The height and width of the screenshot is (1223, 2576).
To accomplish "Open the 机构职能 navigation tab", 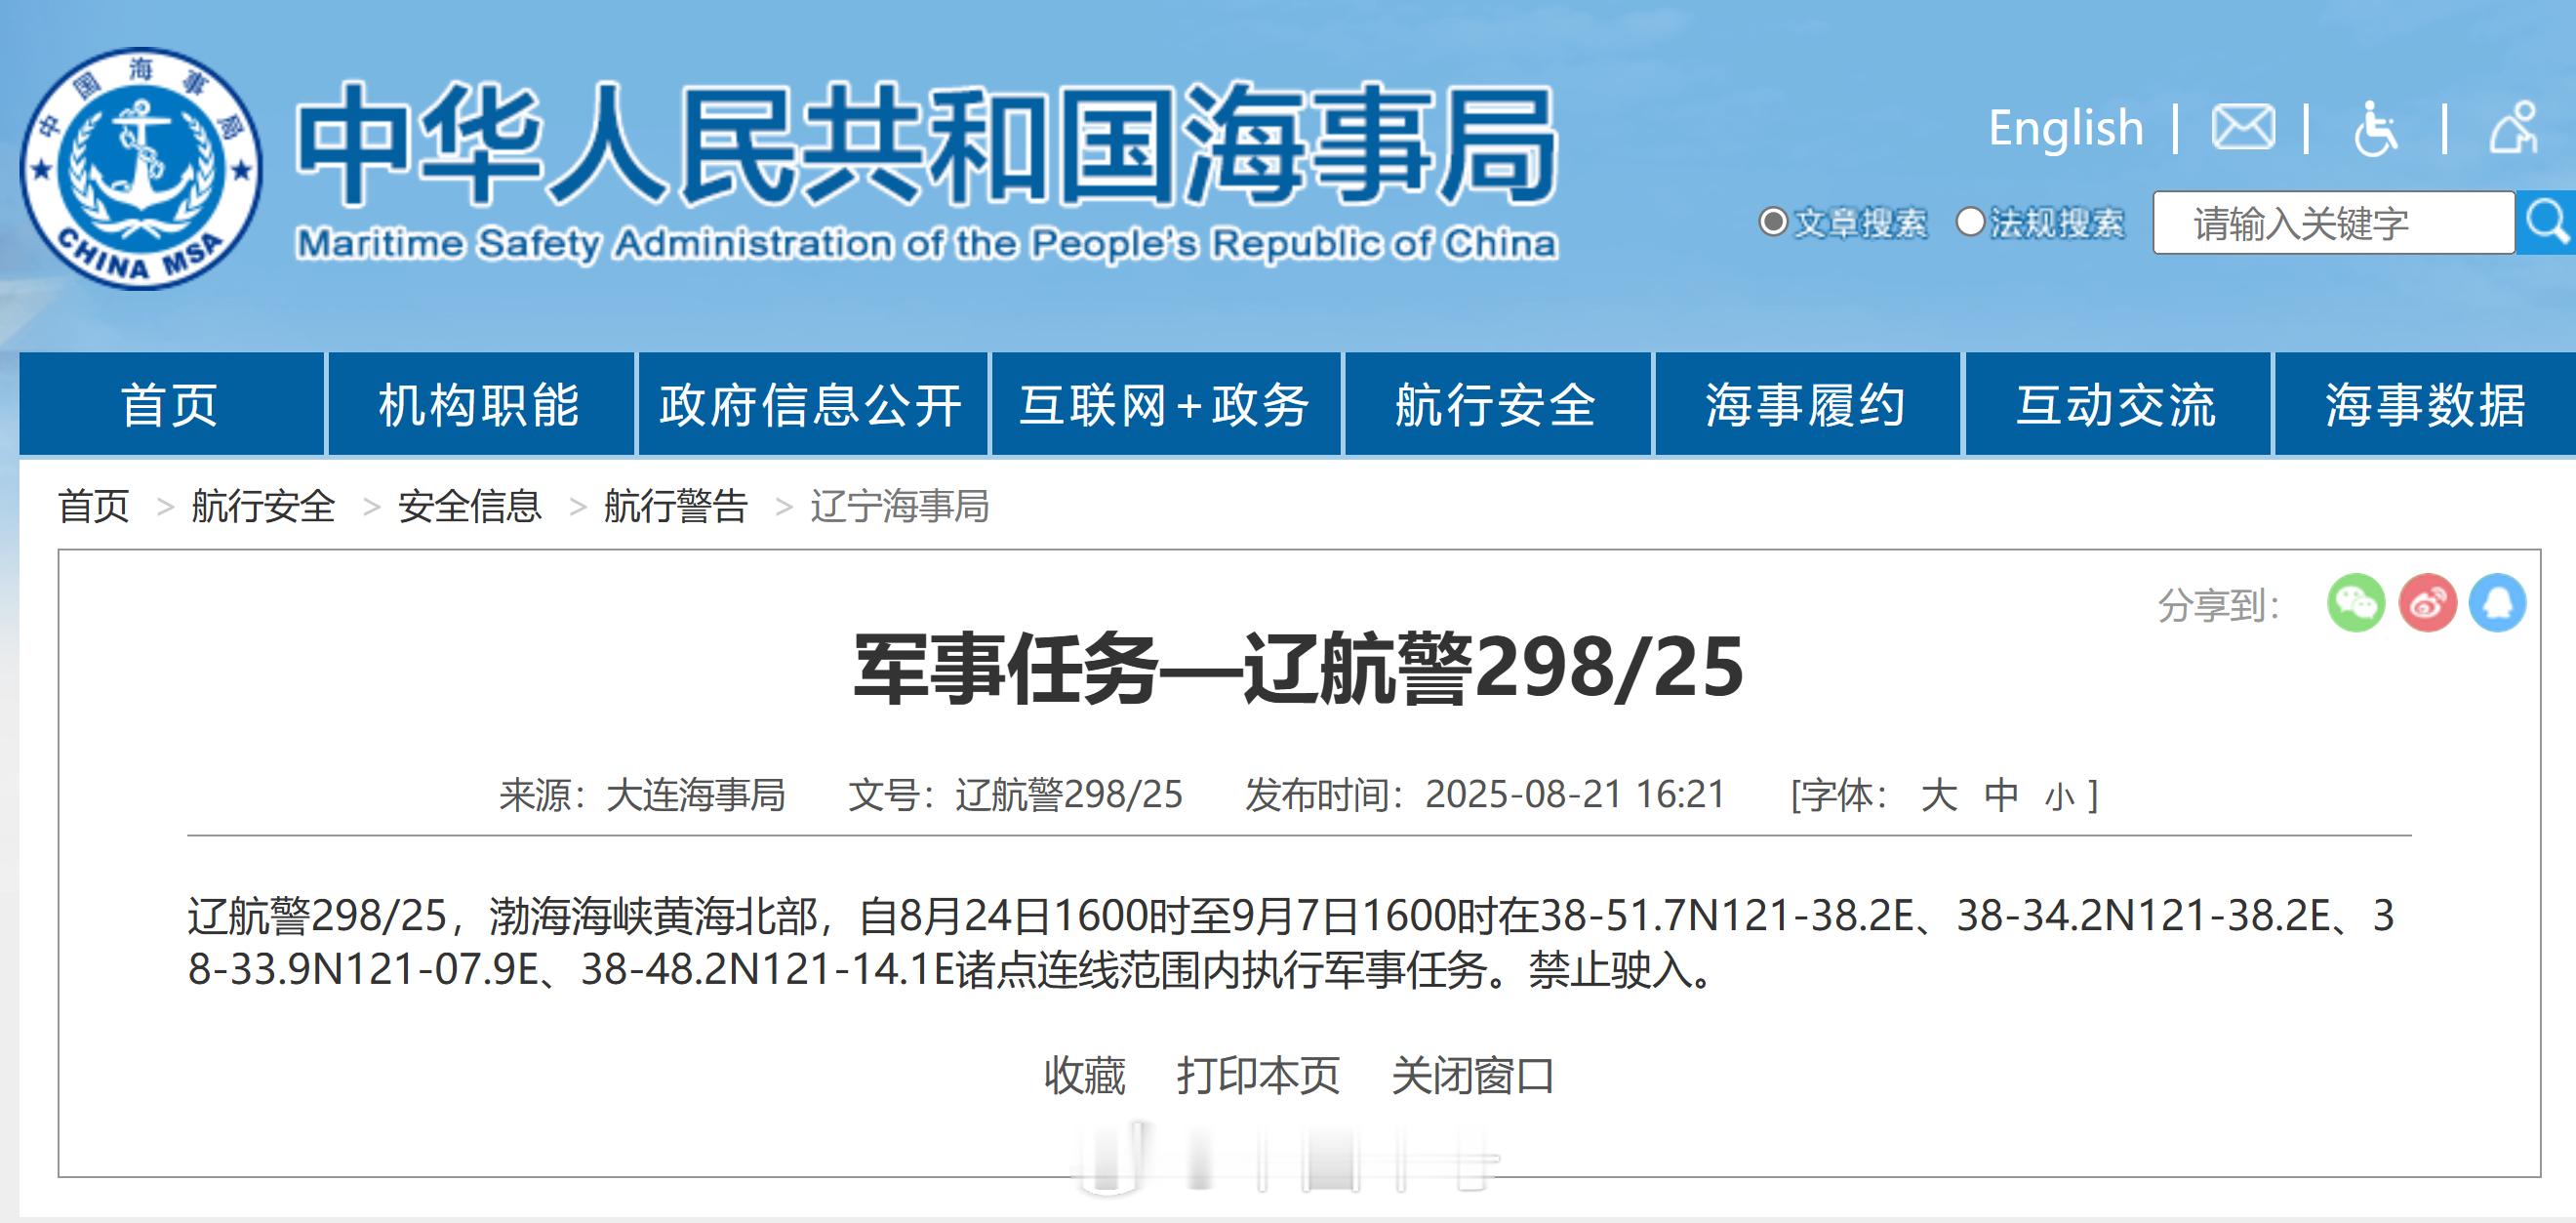I will tap(481, 404).
